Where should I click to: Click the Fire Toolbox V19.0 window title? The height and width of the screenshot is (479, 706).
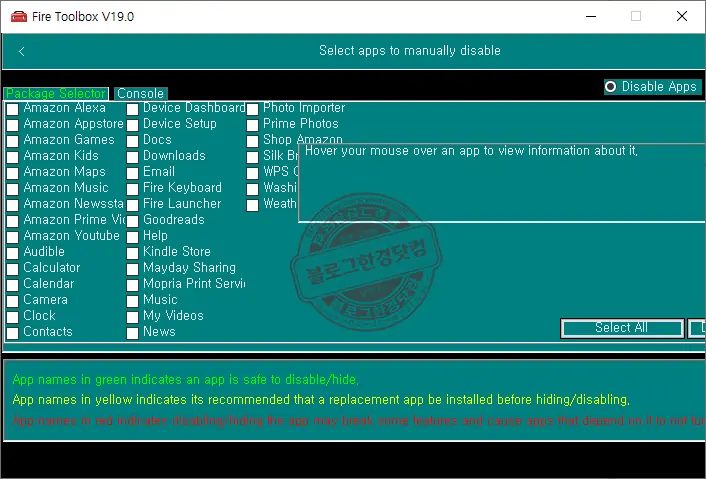tap(83, 17)
